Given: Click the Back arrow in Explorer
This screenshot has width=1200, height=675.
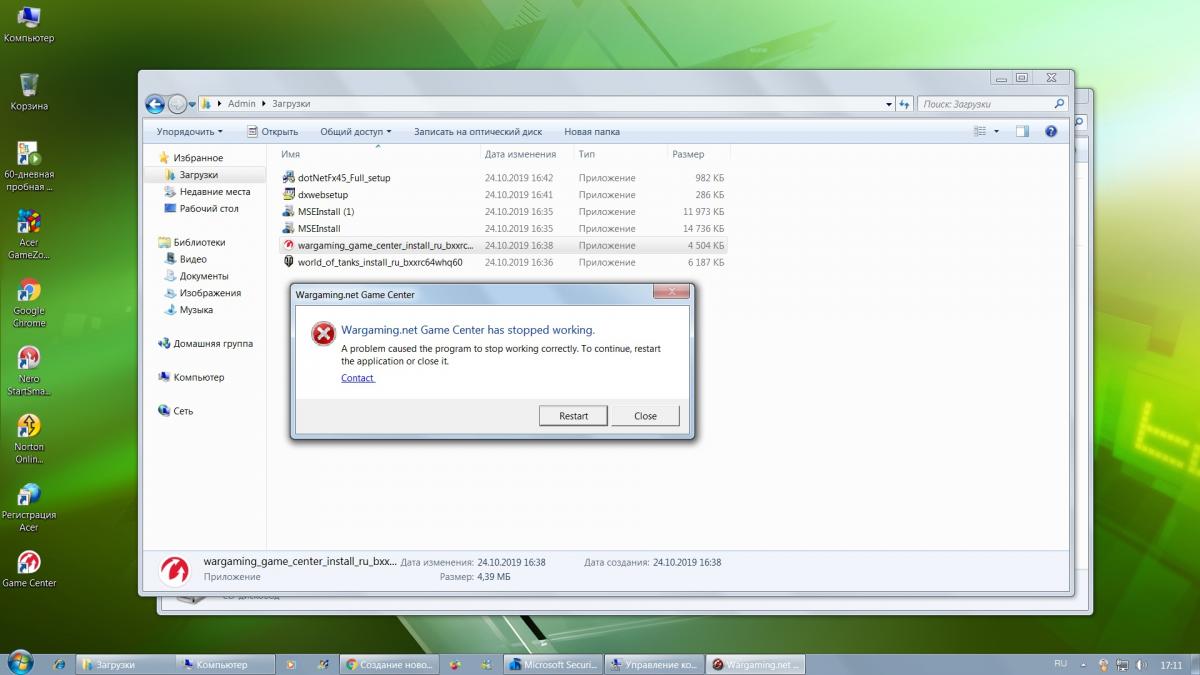Looking at the screenshot, I should point(155,103).
